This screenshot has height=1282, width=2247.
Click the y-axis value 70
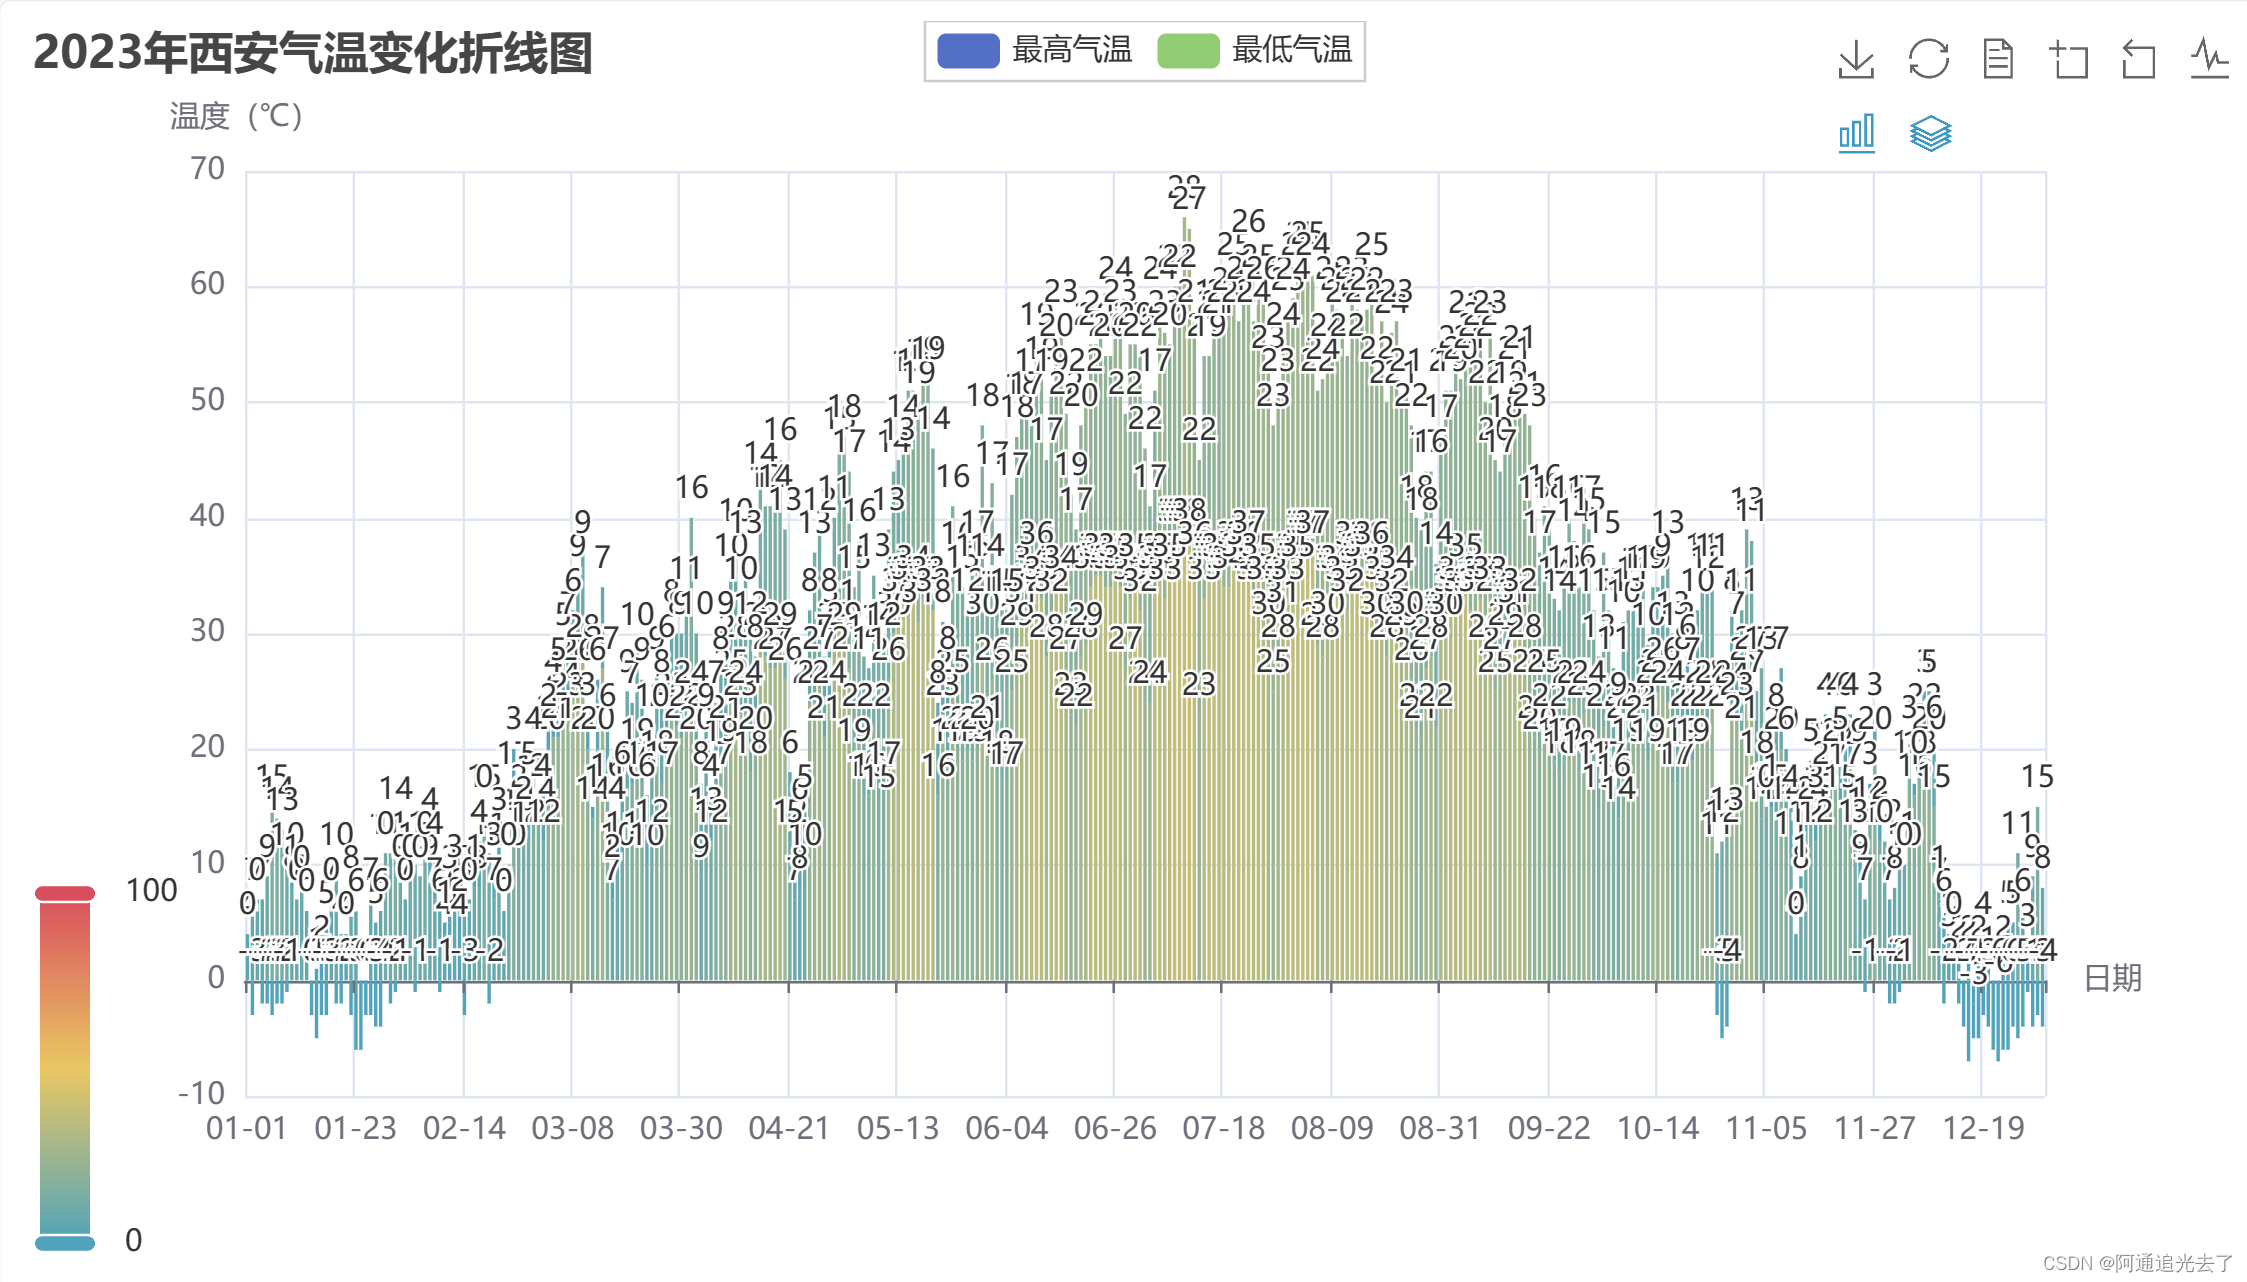tap(208, 168)
